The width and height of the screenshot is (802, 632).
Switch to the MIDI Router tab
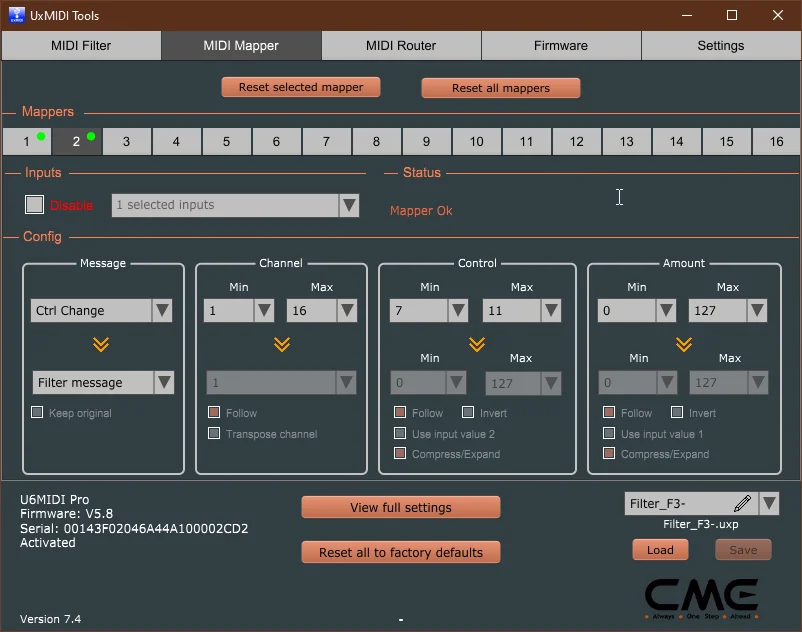[400, 45]
